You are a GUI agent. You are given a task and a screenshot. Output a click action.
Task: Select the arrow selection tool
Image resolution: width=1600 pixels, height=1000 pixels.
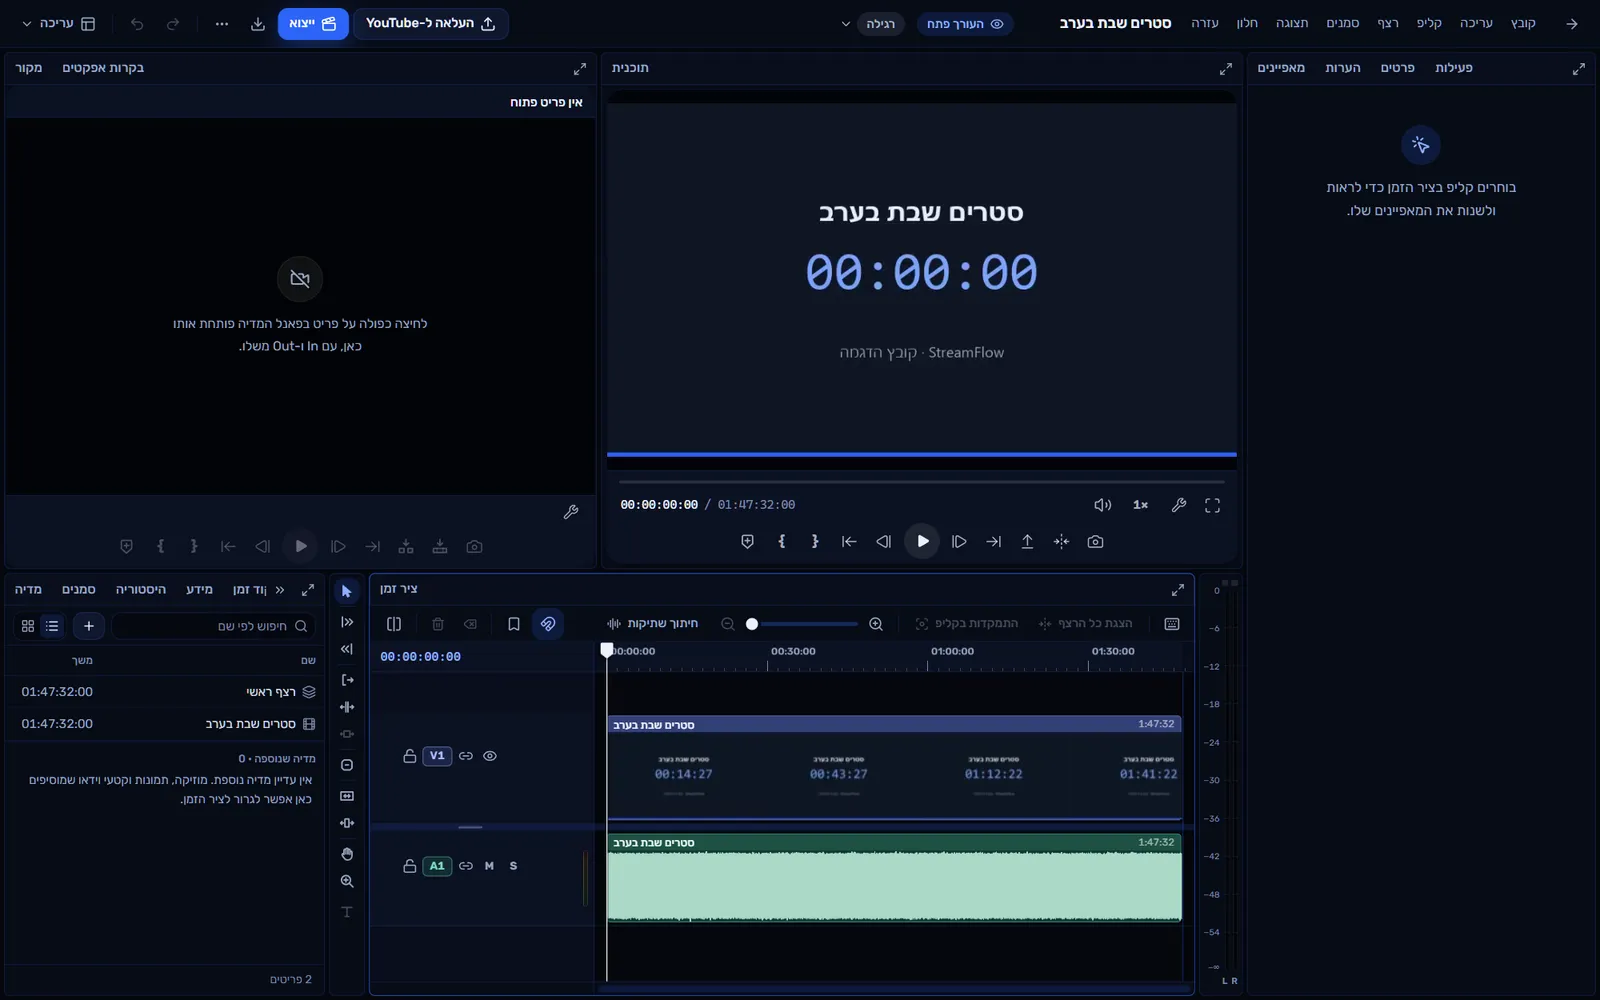(347, 591)
